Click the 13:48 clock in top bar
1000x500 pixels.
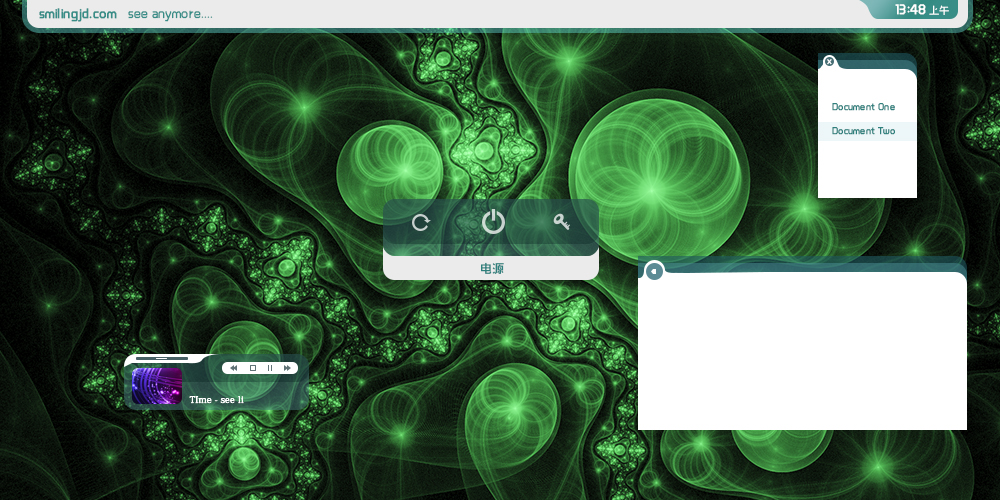click(x=910, y=10)
